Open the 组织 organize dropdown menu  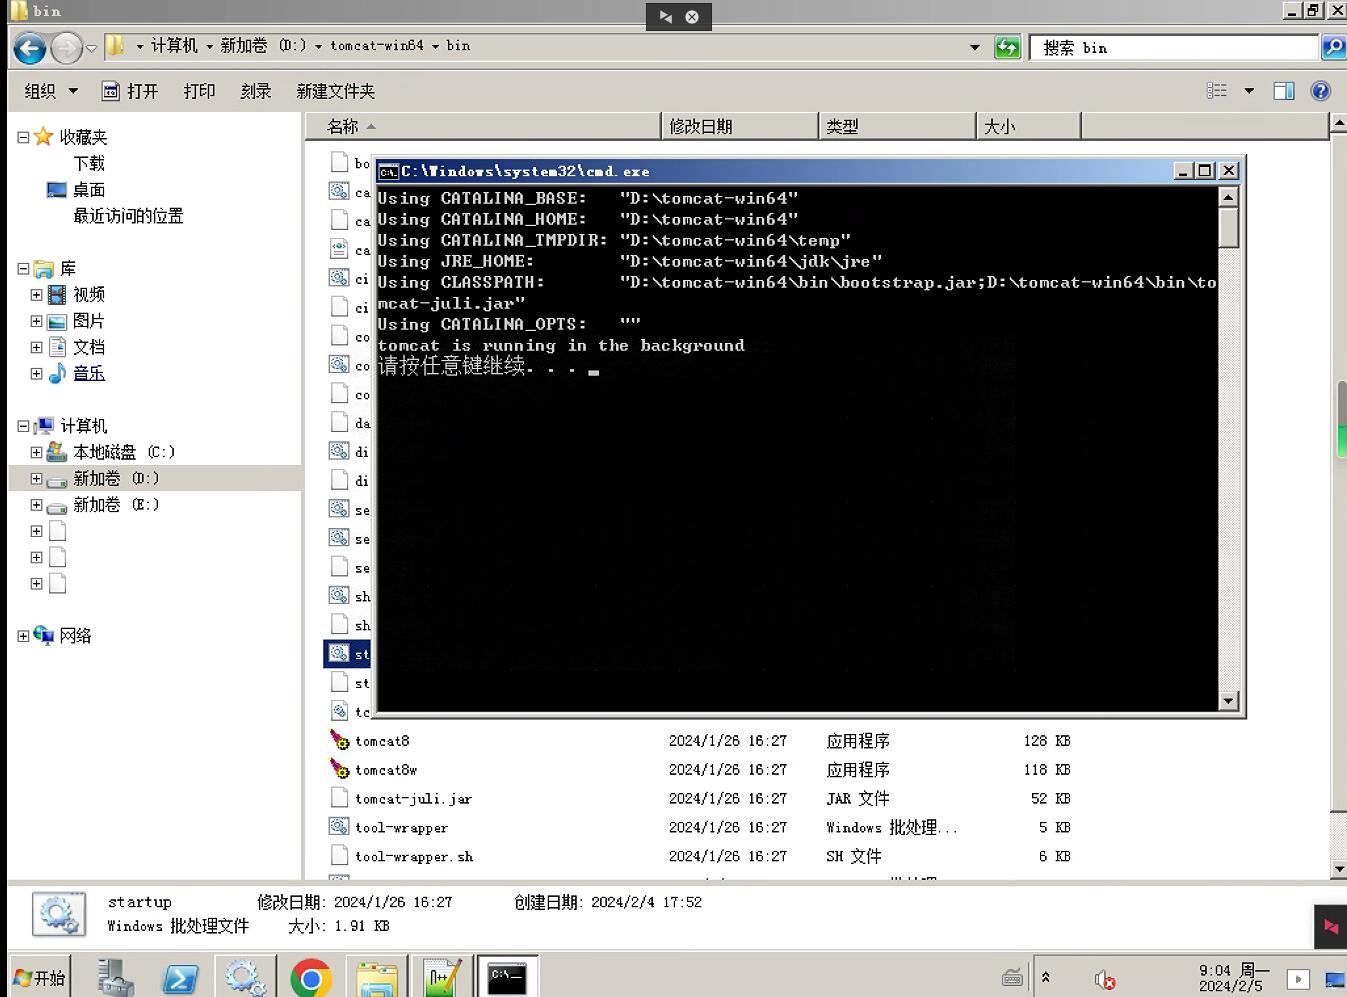51,91
